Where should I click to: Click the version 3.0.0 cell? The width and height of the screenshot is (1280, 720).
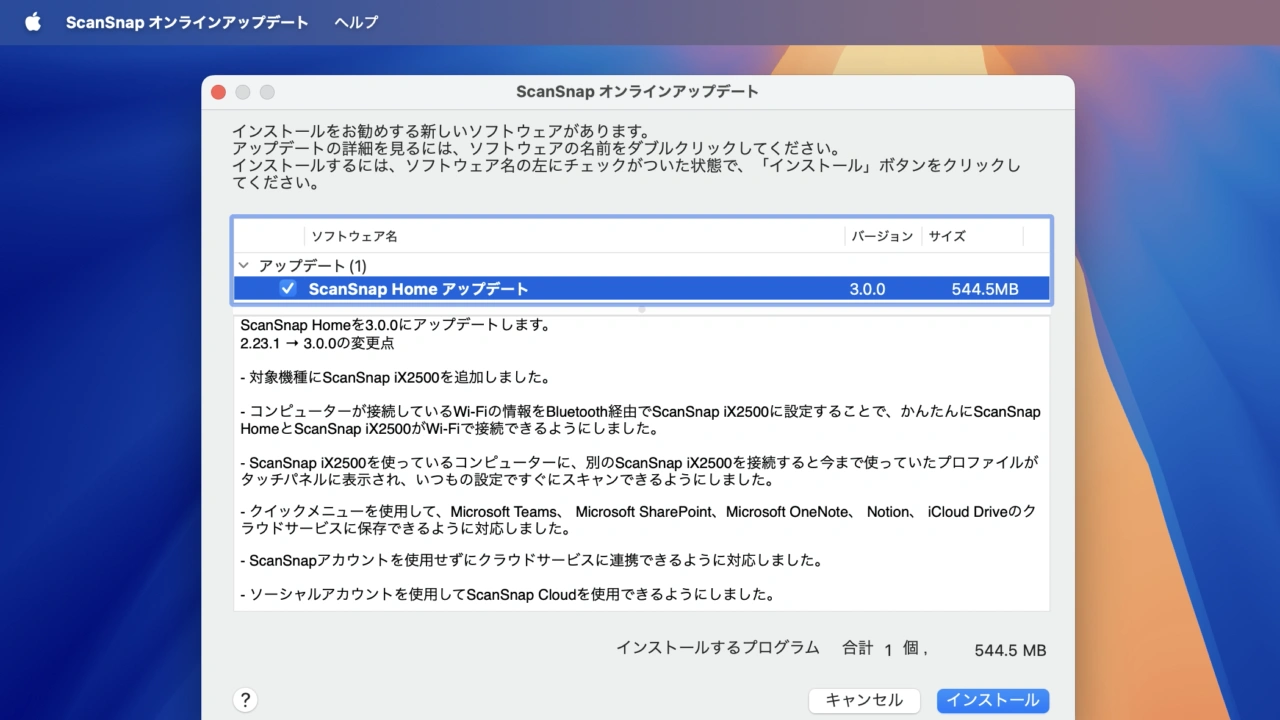(x=867, y=289)
